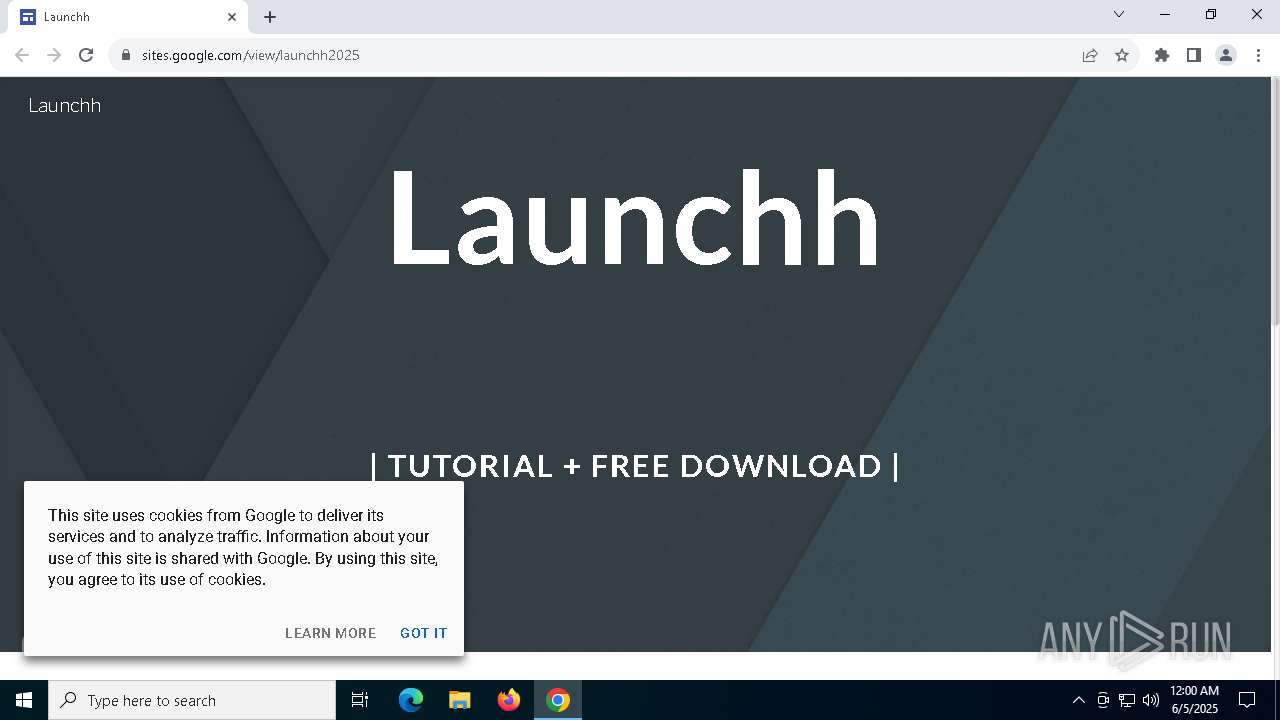Open Task View on the taskbar

point(360,700)
